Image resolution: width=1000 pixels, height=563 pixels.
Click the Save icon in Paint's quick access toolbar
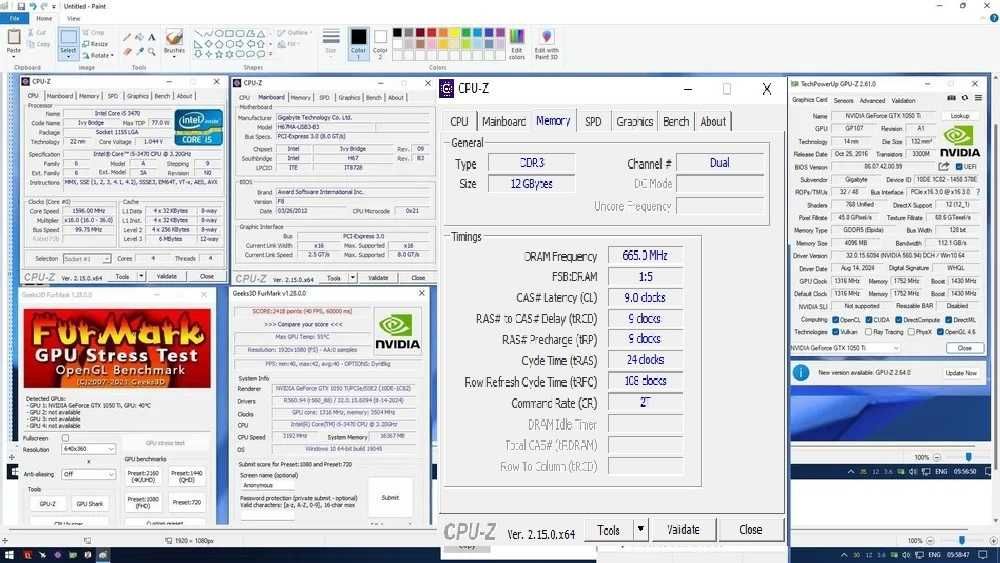[20, 6]
